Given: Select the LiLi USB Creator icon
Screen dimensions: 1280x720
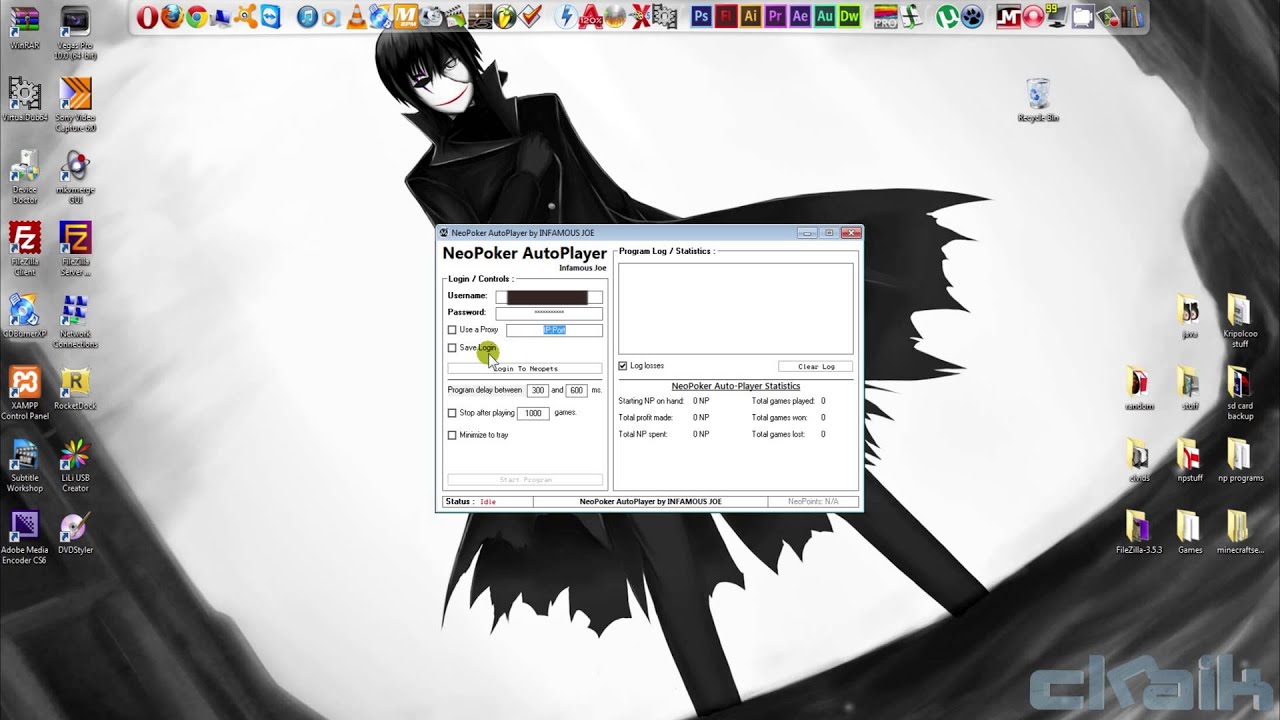Looking at the screenshot, I should (x=75, y=464).
